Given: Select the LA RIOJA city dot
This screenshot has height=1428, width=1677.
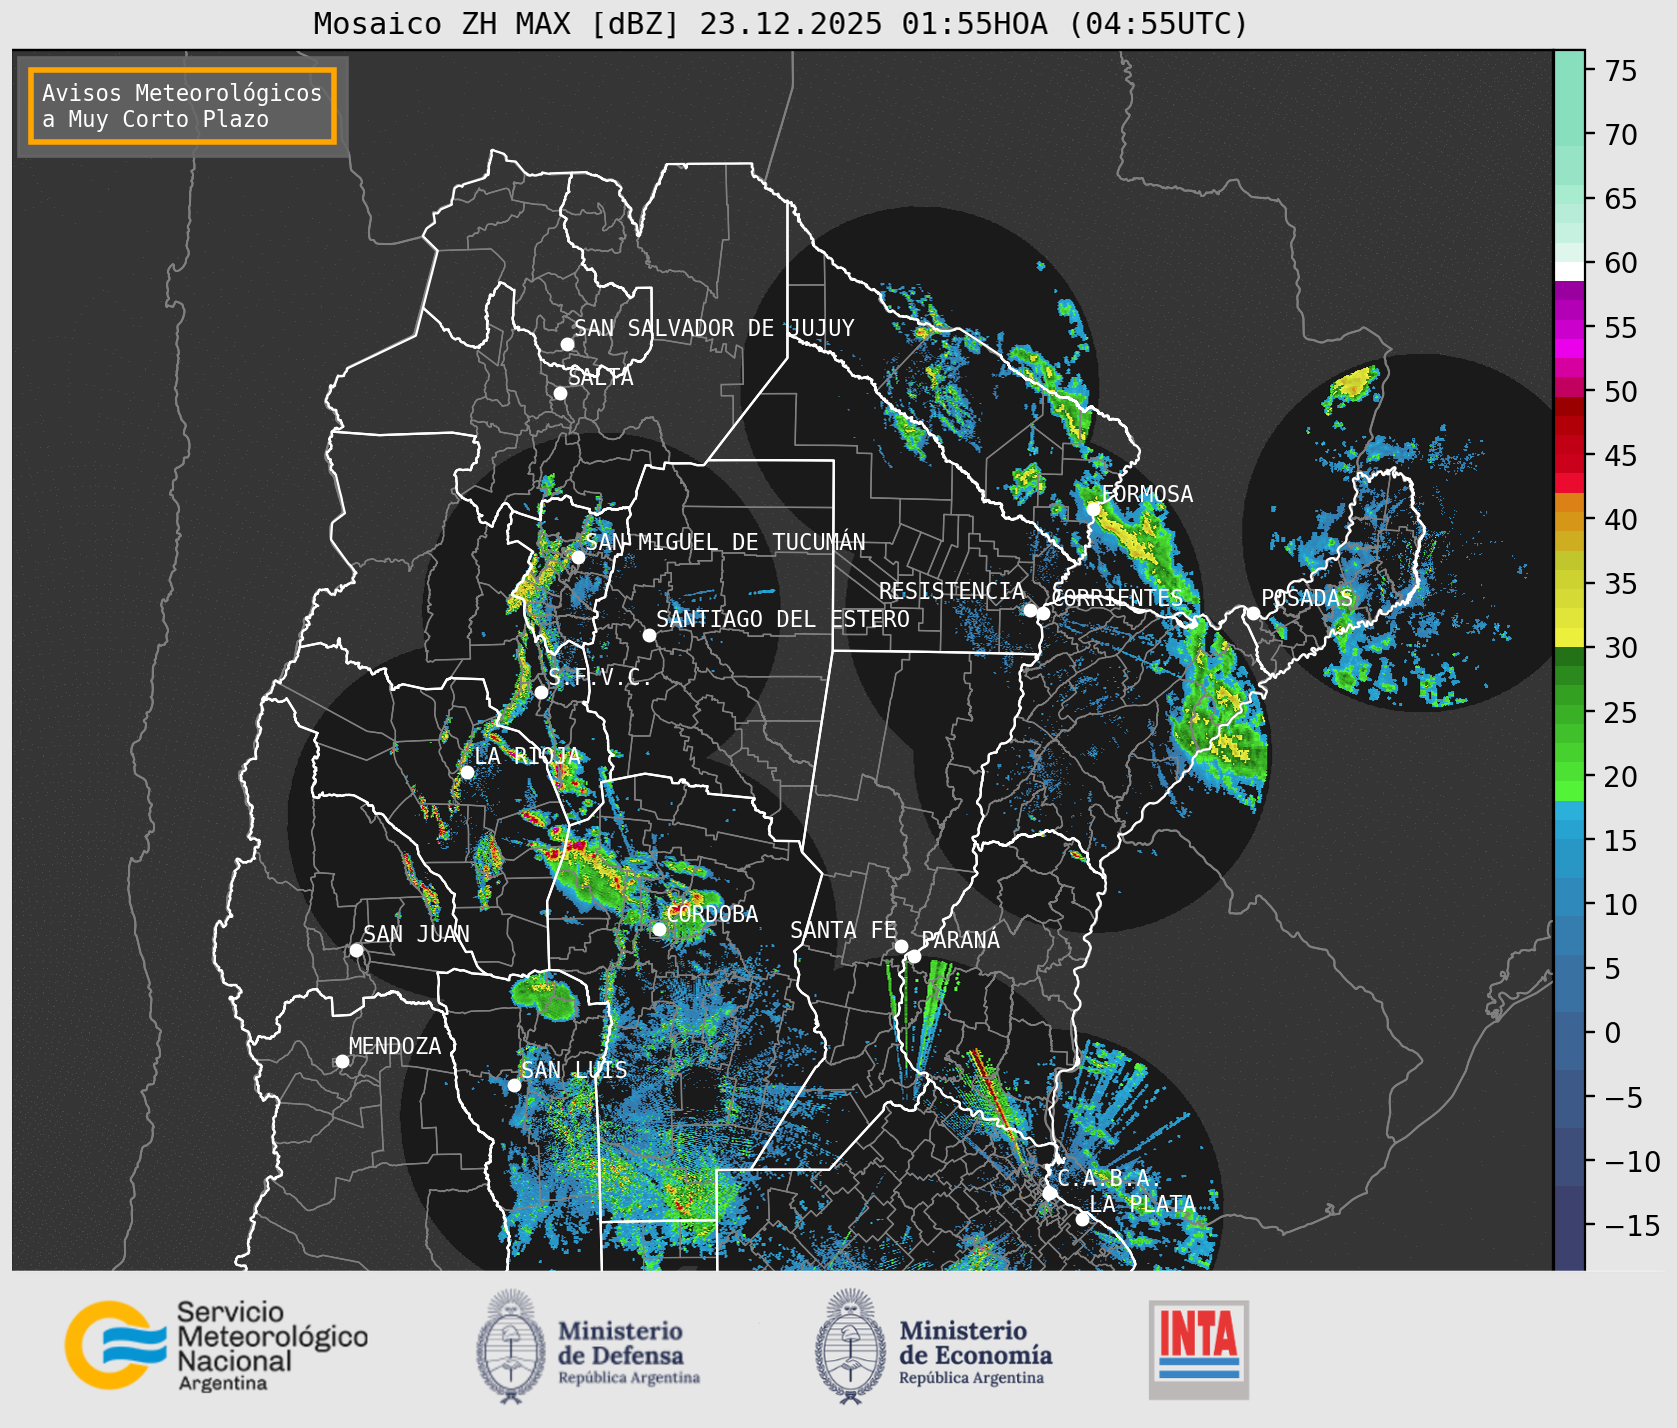Looking at the screenshot, I should click(467, 772).
